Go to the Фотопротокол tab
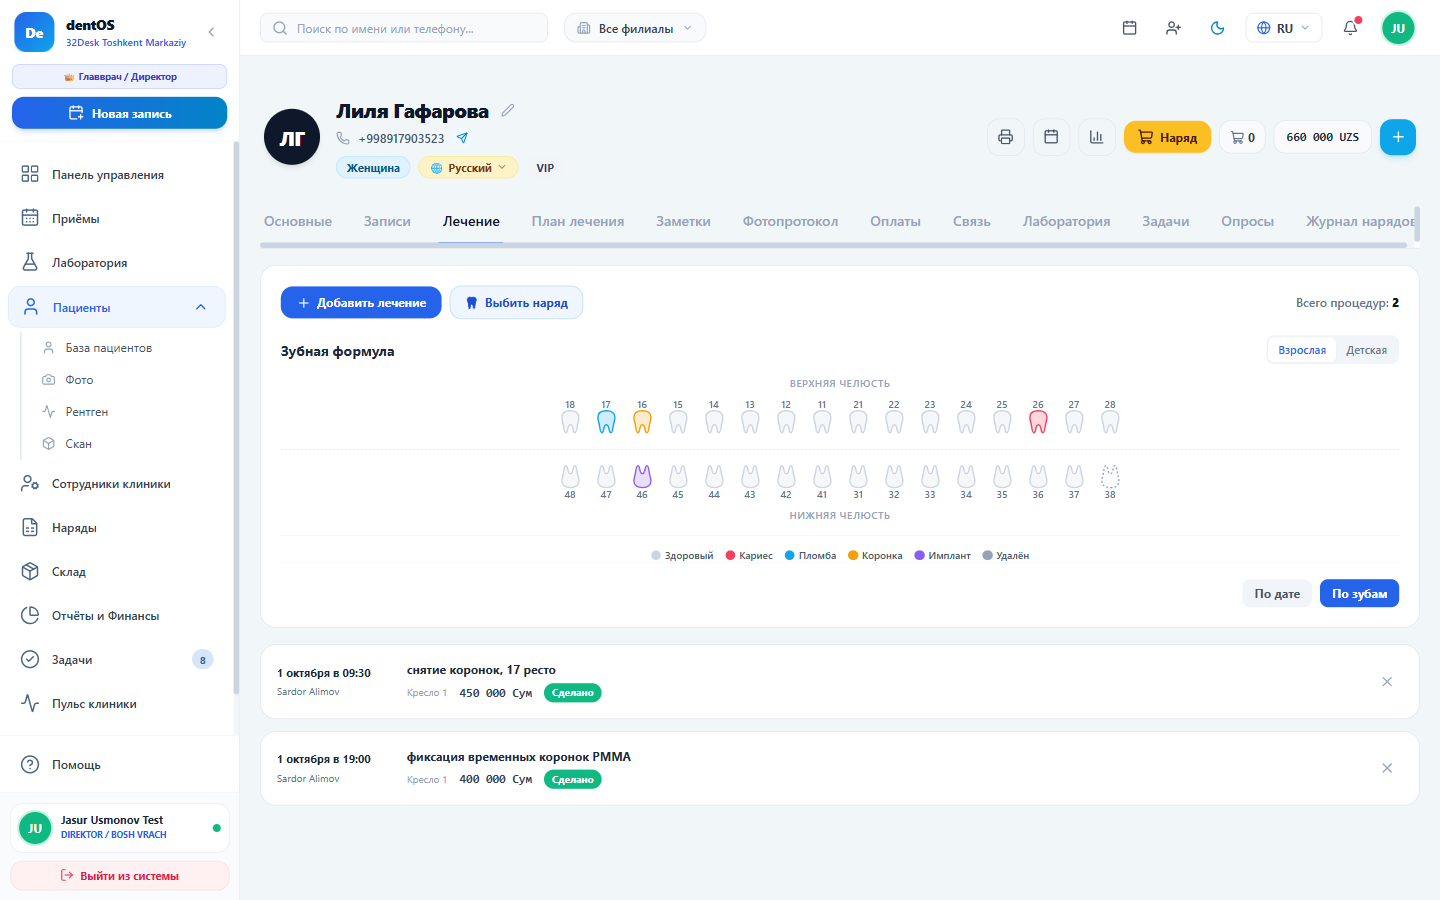This screenshot has height=900, width=1440. [790, 221]
